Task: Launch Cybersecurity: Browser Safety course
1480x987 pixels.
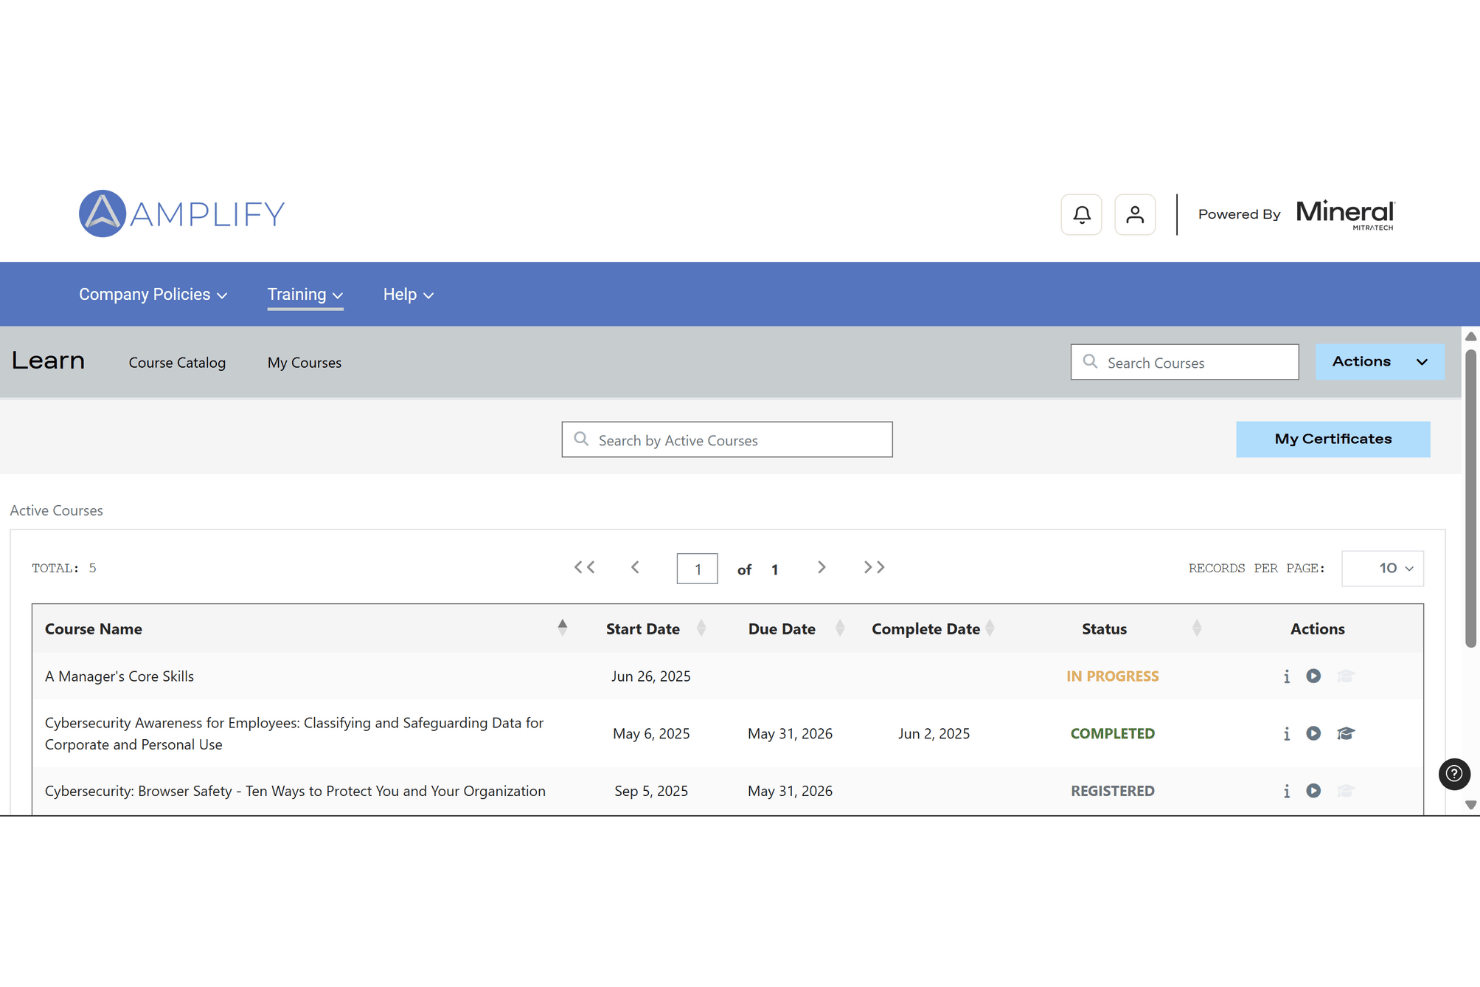Action: tap(1314, 790)
